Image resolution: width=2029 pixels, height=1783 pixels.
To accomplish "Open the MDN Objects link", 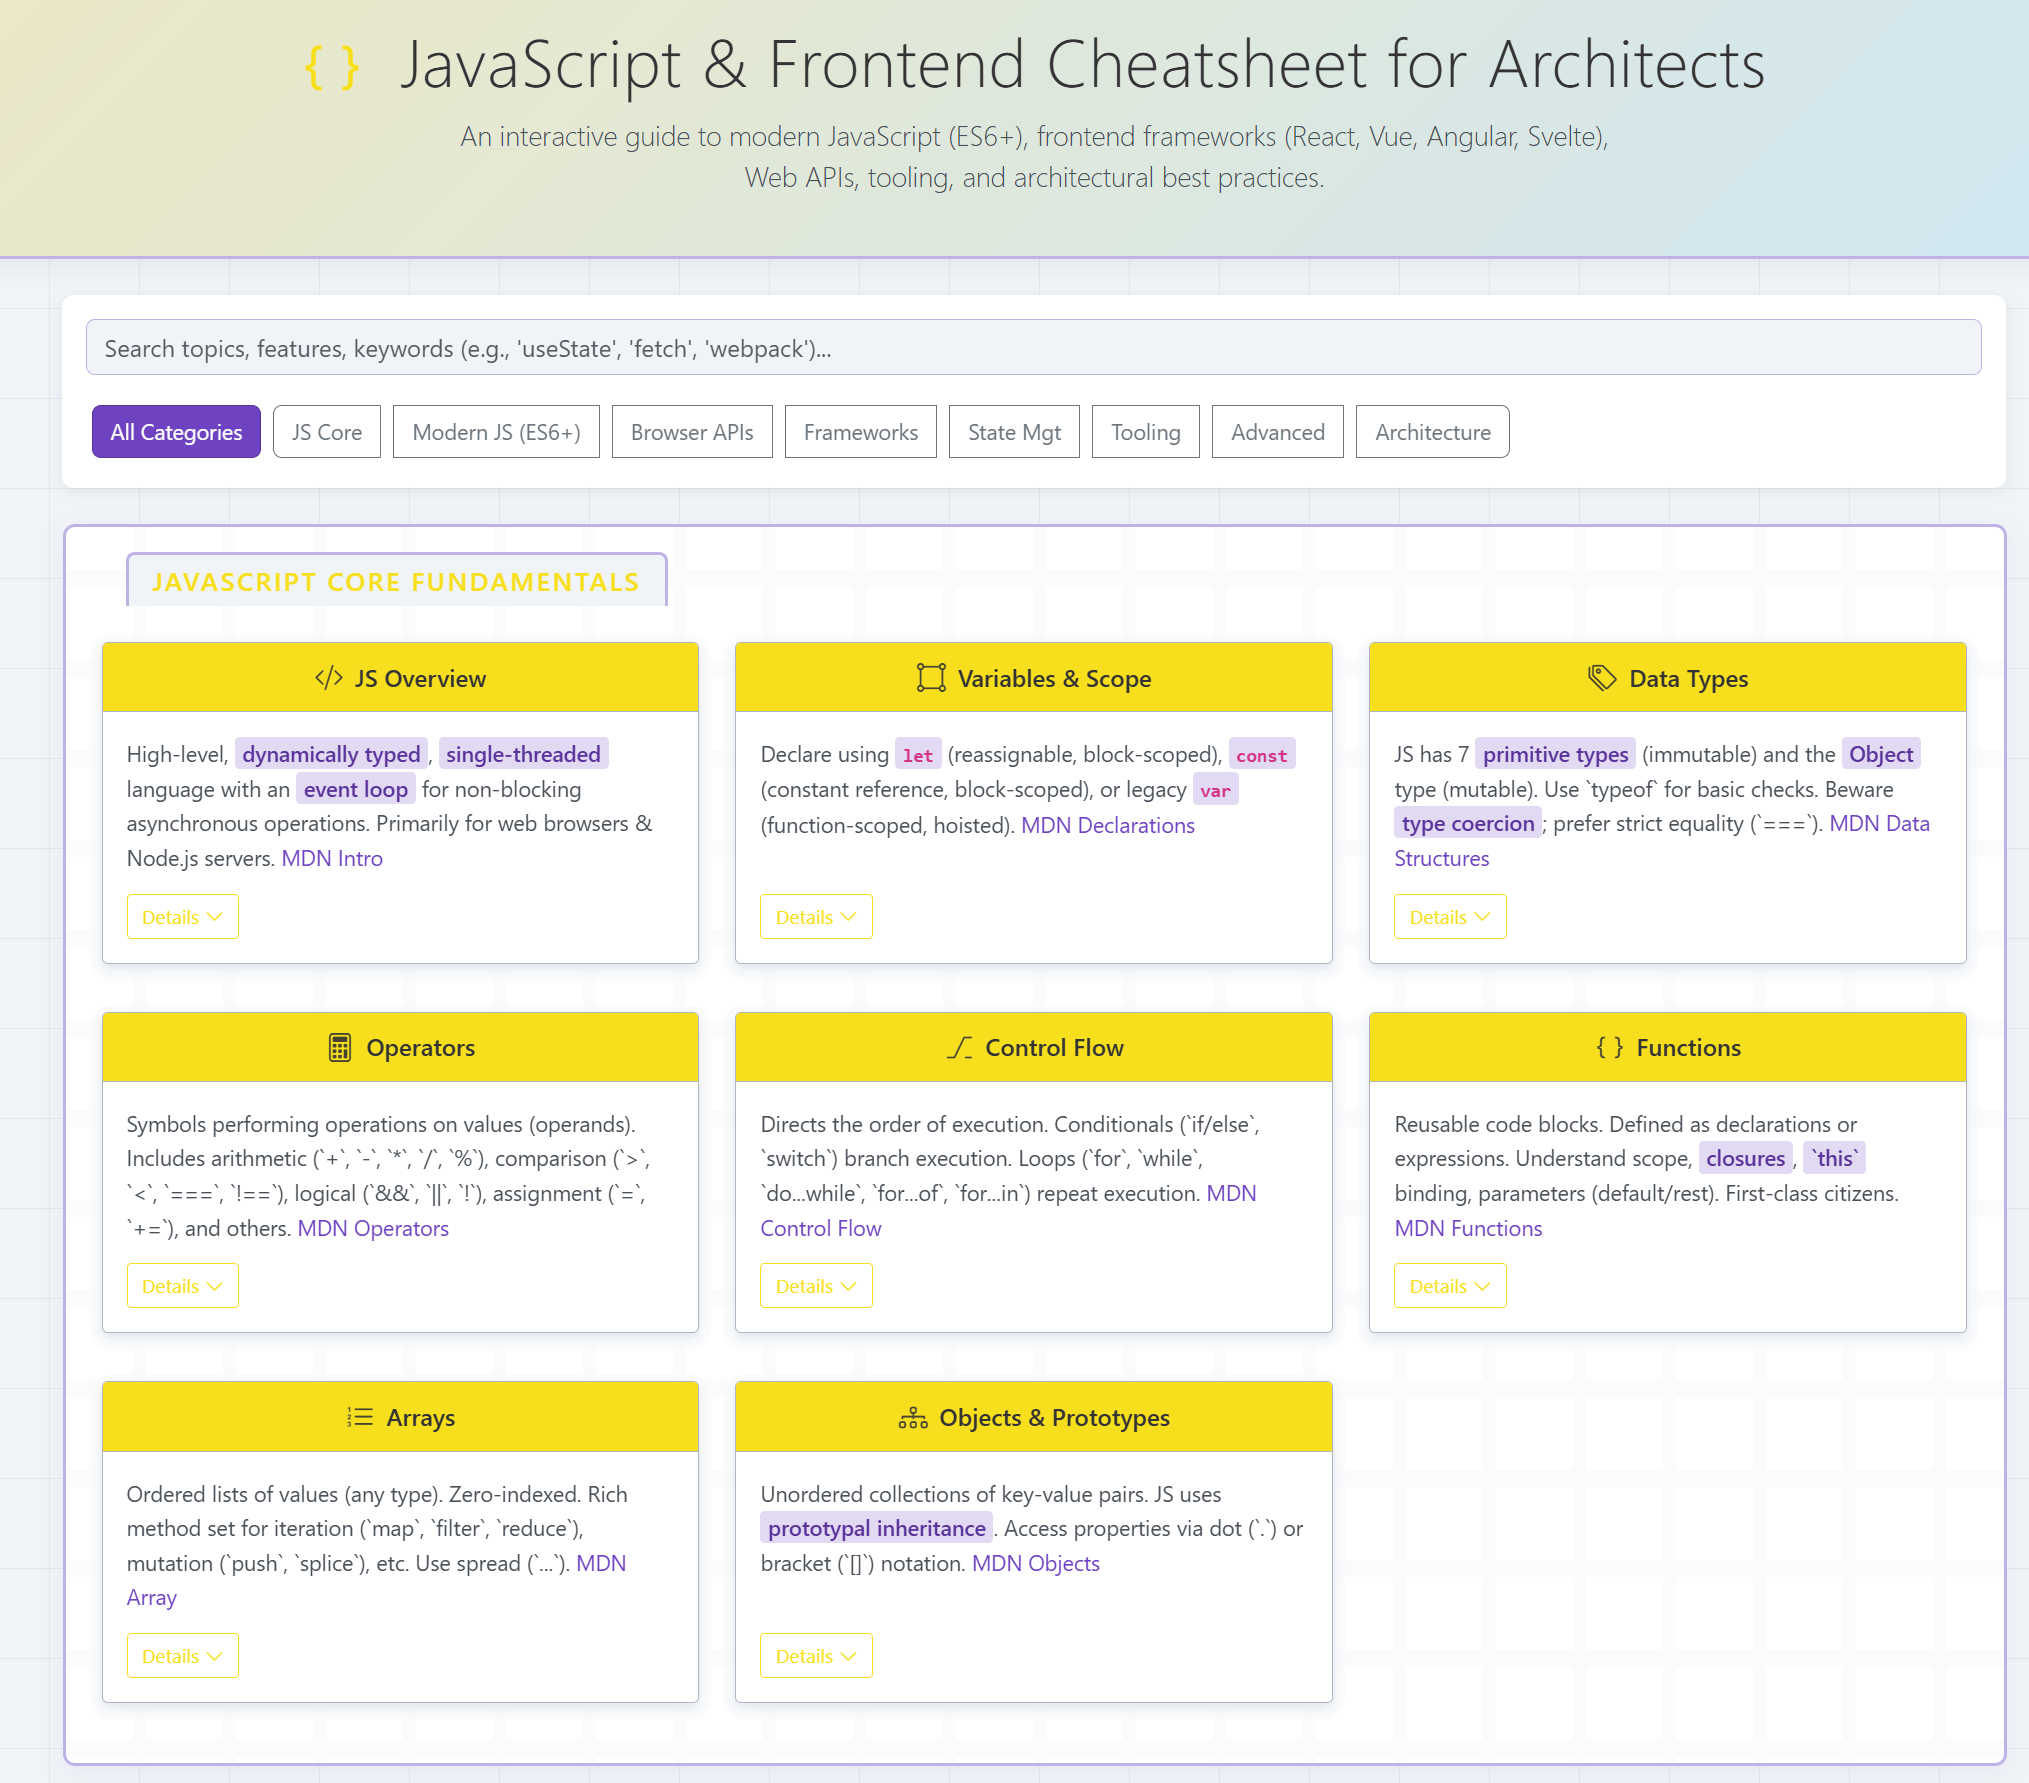I will coord(1036,1563).
